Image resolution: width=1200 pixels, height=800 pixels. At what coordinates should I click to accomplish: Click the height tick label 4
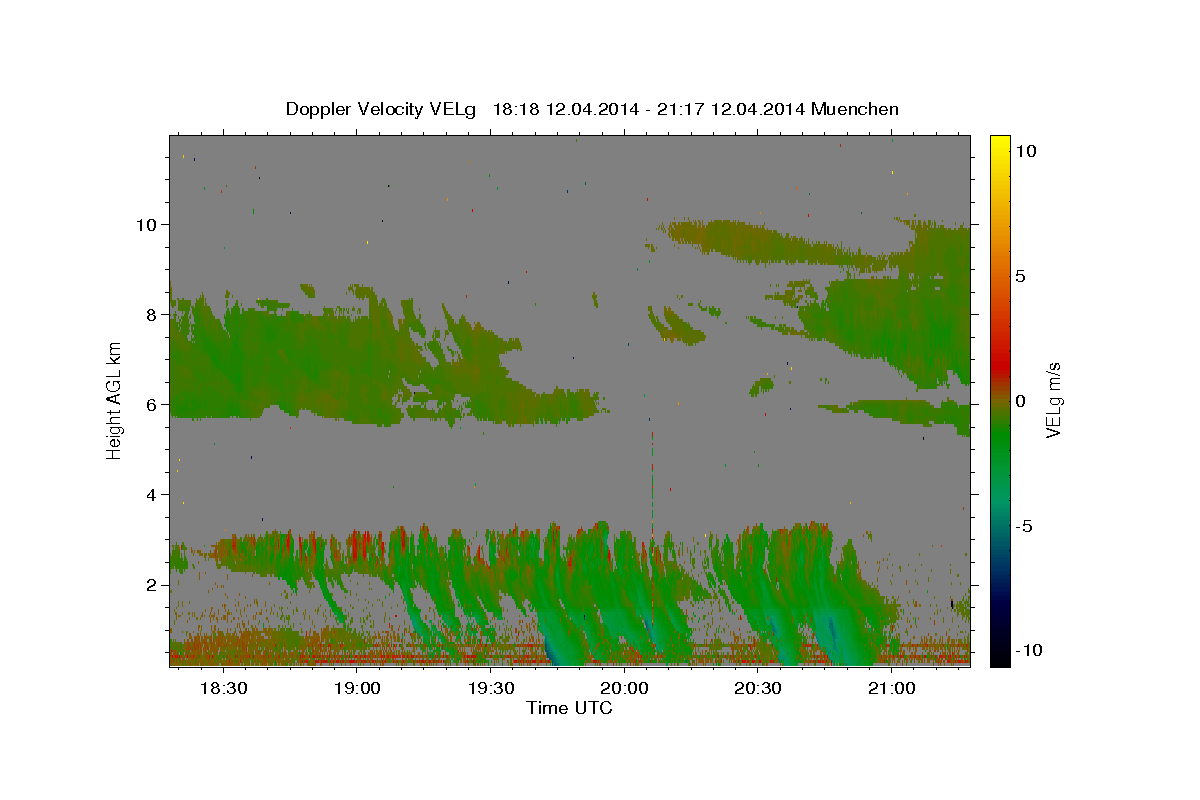point(153,494)
